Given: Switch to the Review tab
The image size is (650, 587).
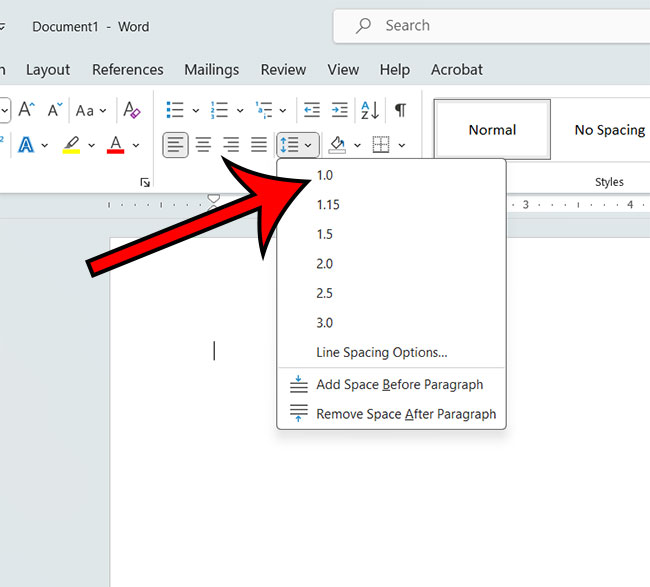Looking at the screenshot, I should [x=283, y=70].
